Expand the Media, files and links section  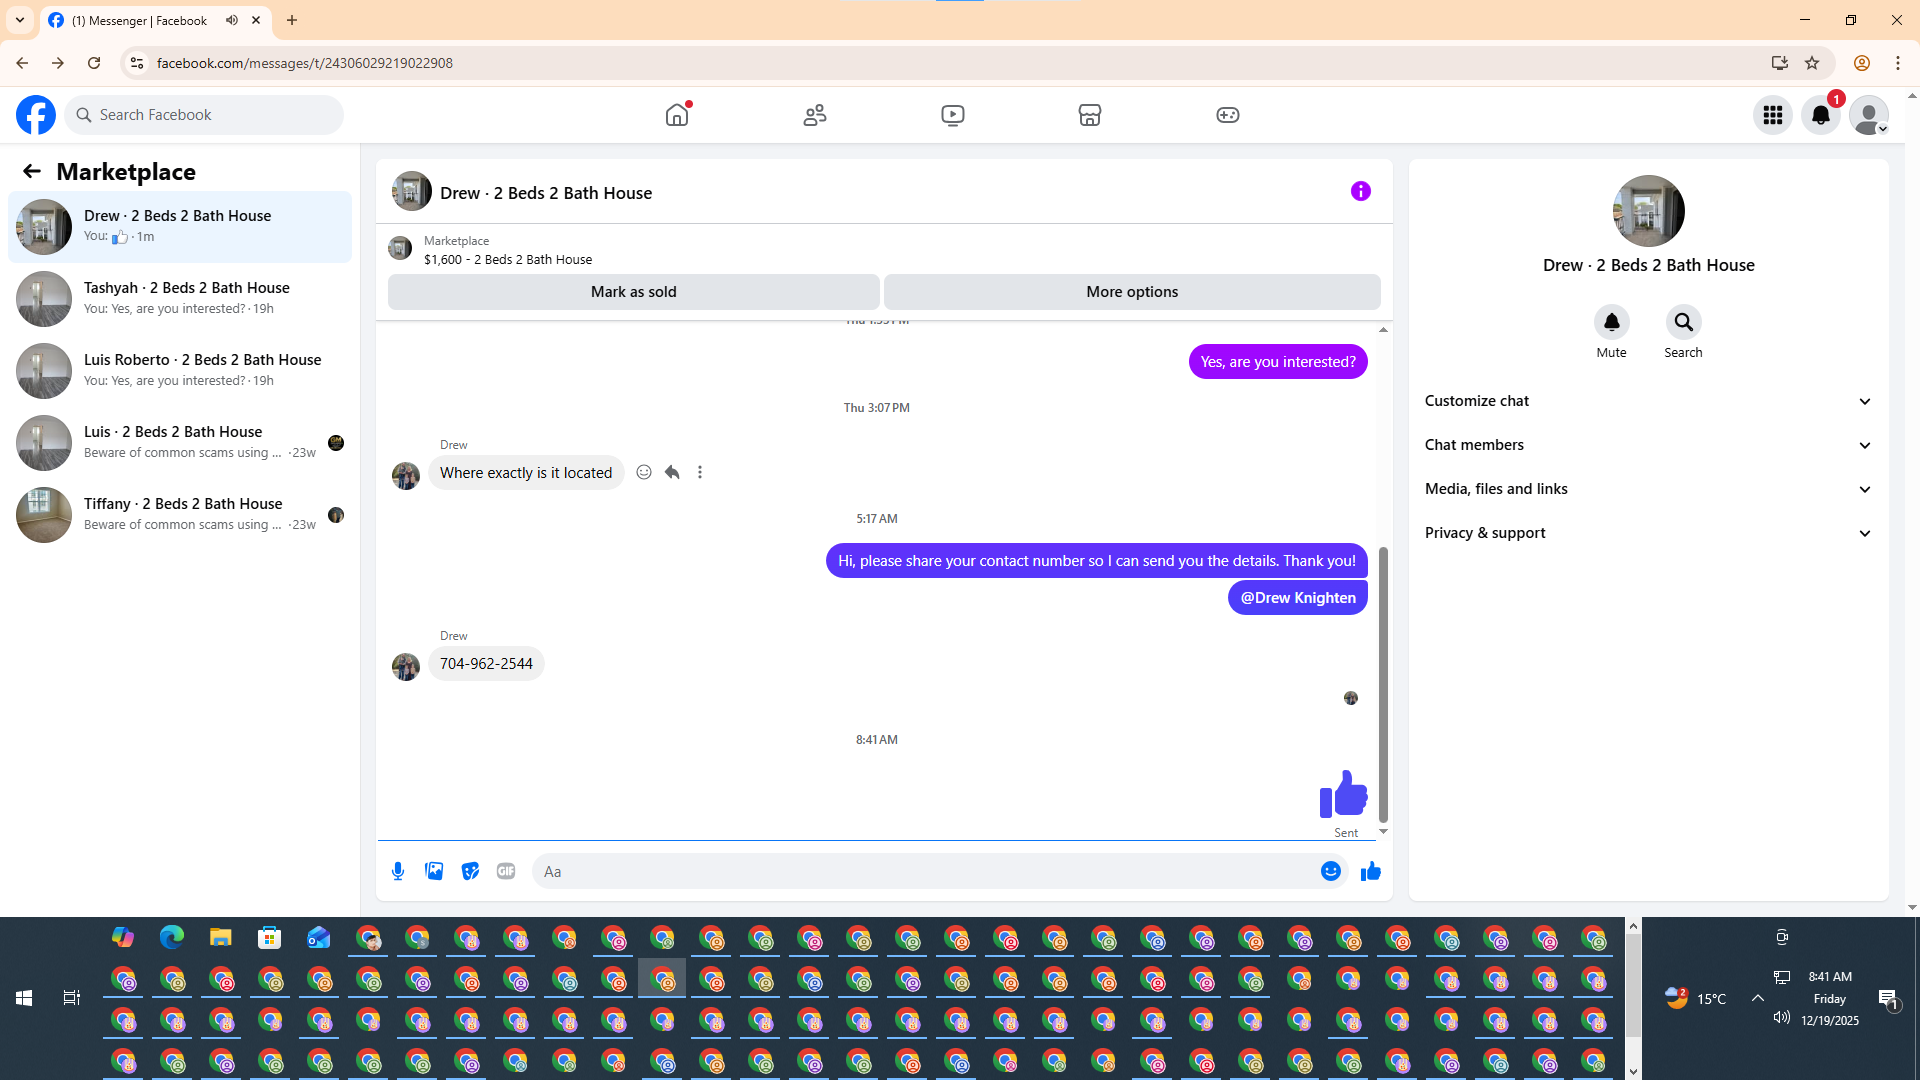click(1648, 489)
